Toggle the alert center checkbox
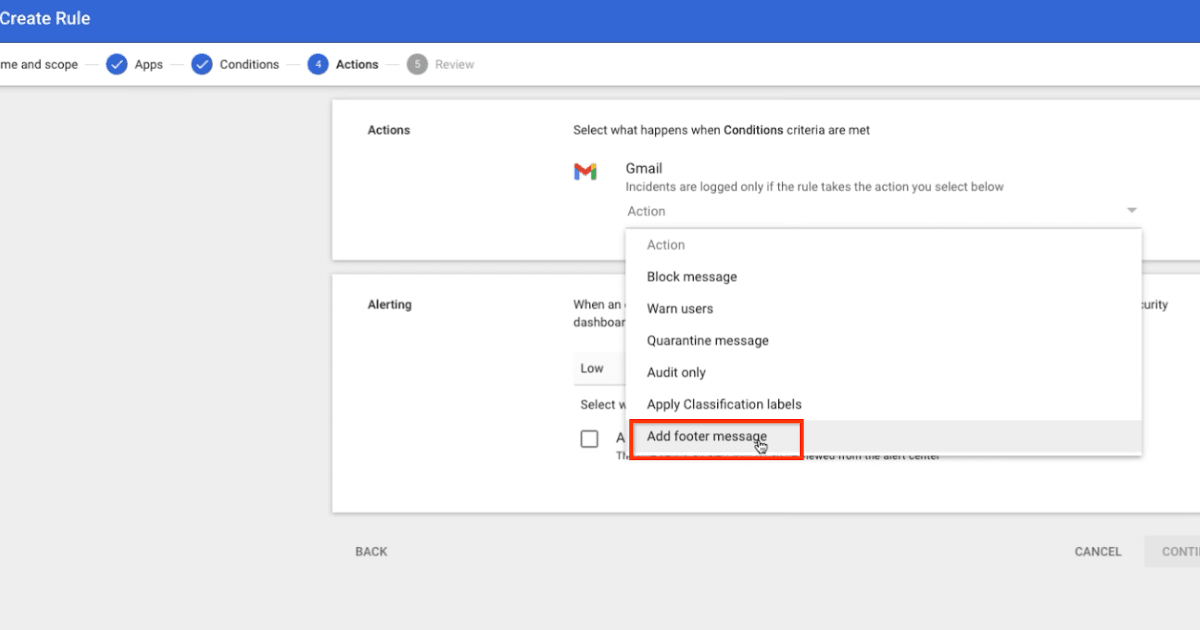 pos(590,439)
